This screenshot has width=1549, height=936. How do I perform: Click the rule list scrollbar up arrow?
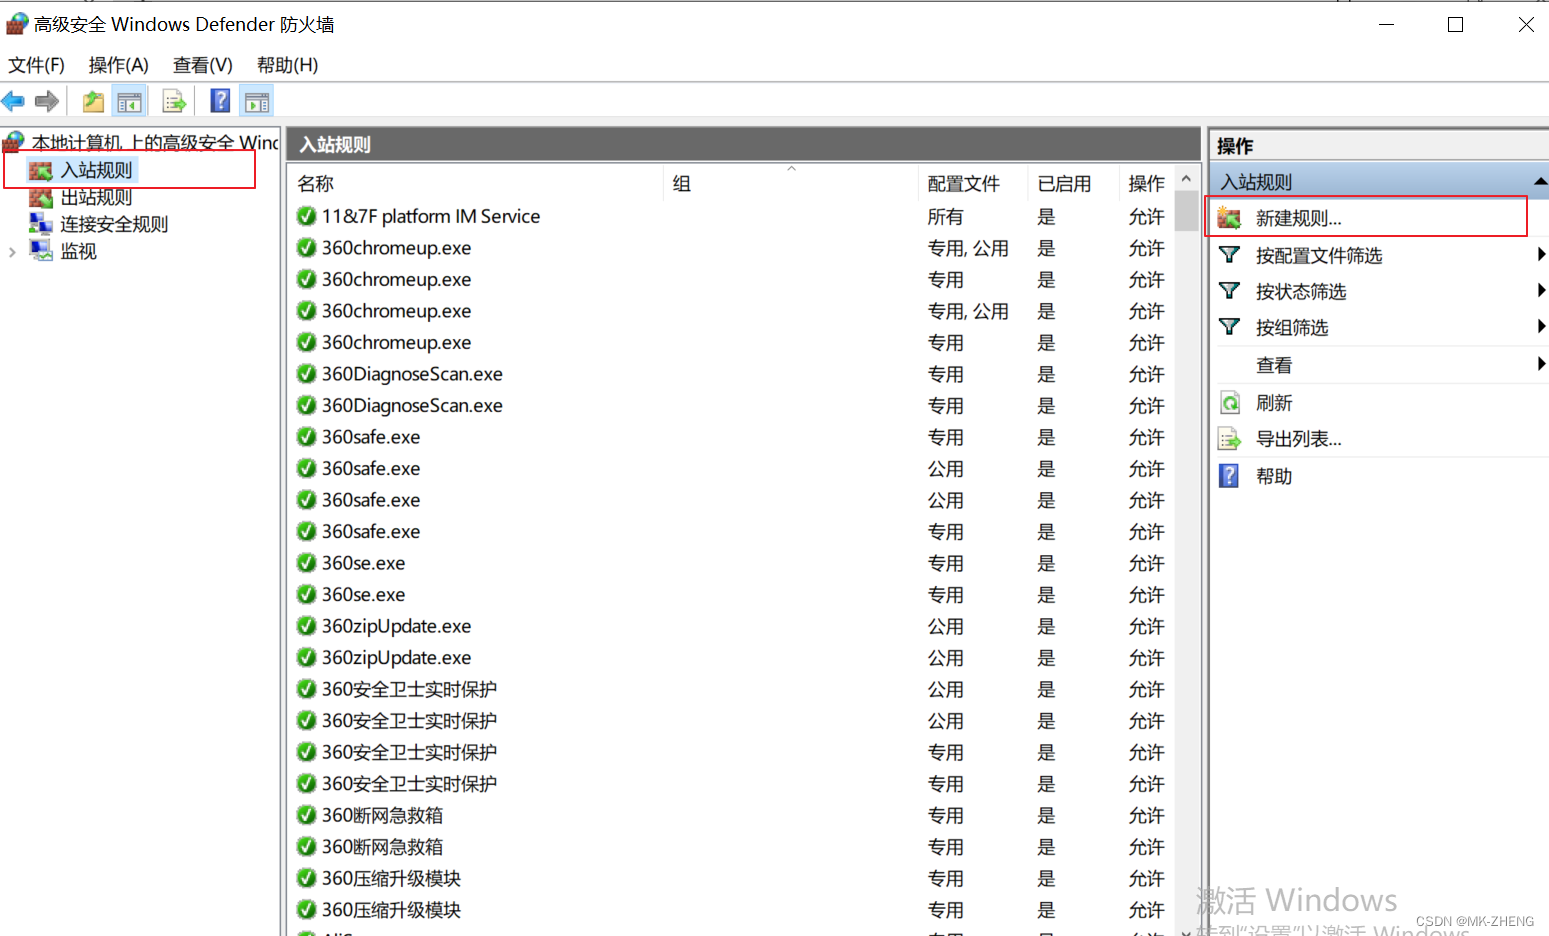[1186, 179]
